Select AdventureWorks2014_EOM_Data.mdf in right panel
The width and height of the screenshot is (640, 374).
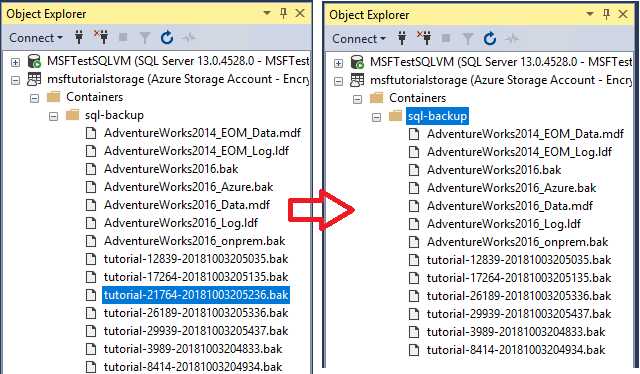[x=525, y=134]
